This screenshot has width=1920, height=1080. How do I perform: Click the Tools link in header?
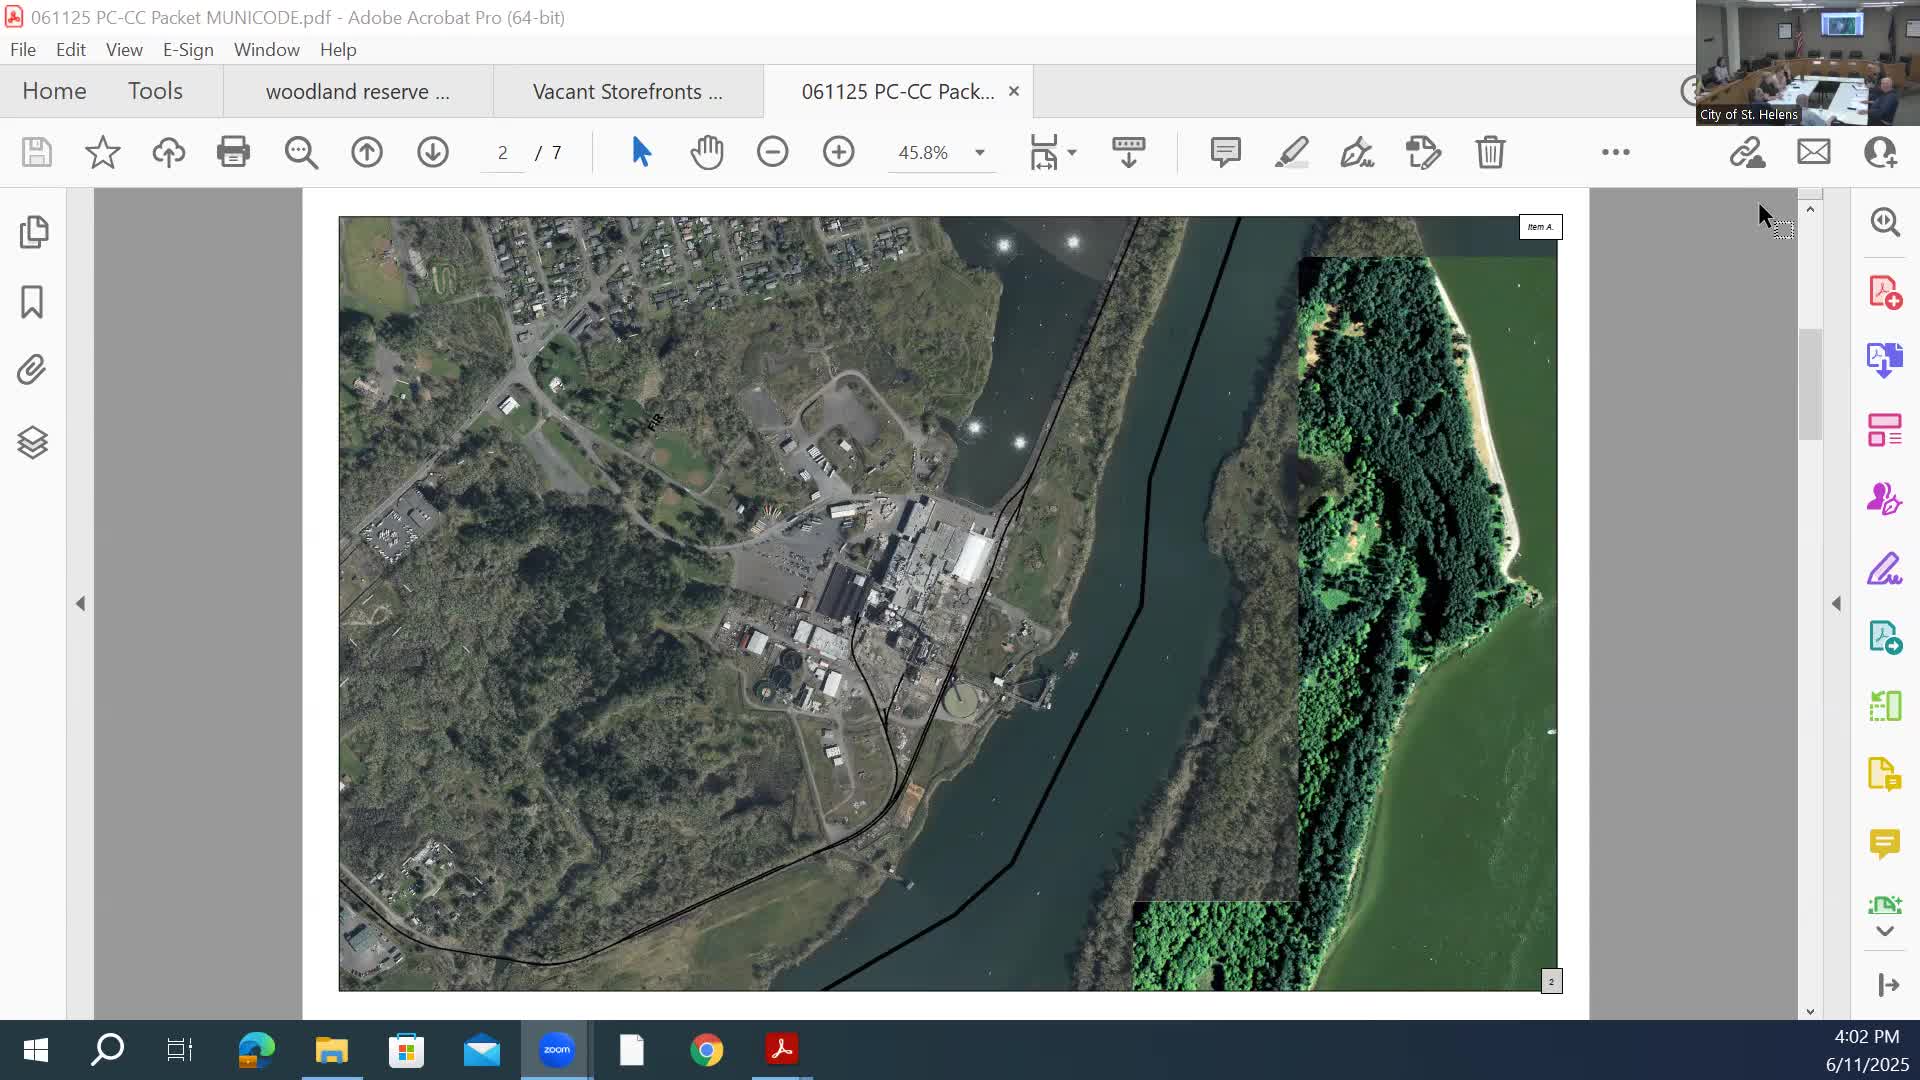[x=156, y=90]
